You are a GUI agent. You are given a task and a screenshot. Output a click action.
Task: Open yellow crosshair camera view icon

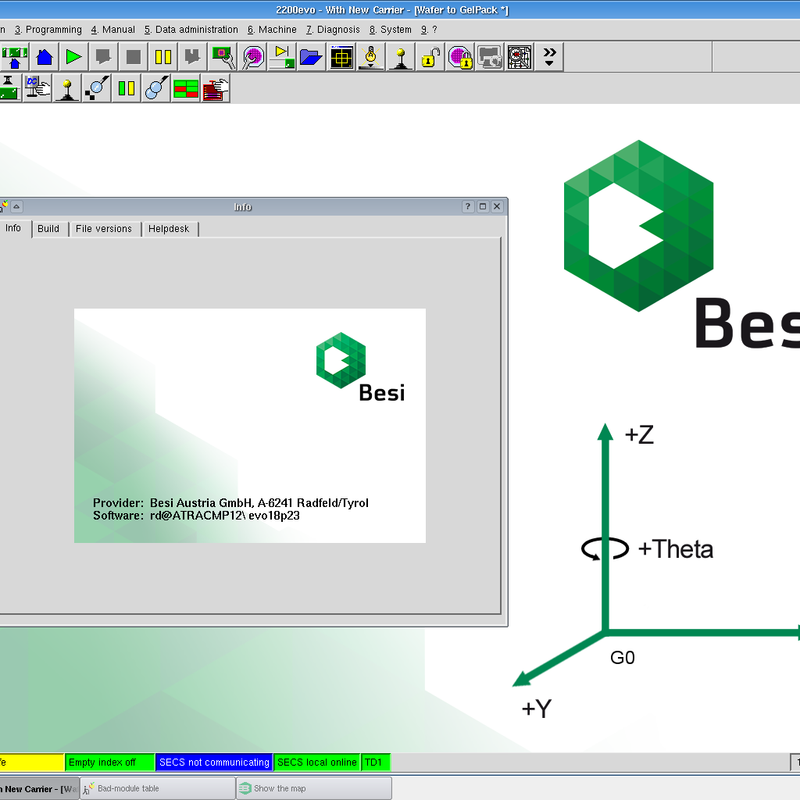[341, 57]
